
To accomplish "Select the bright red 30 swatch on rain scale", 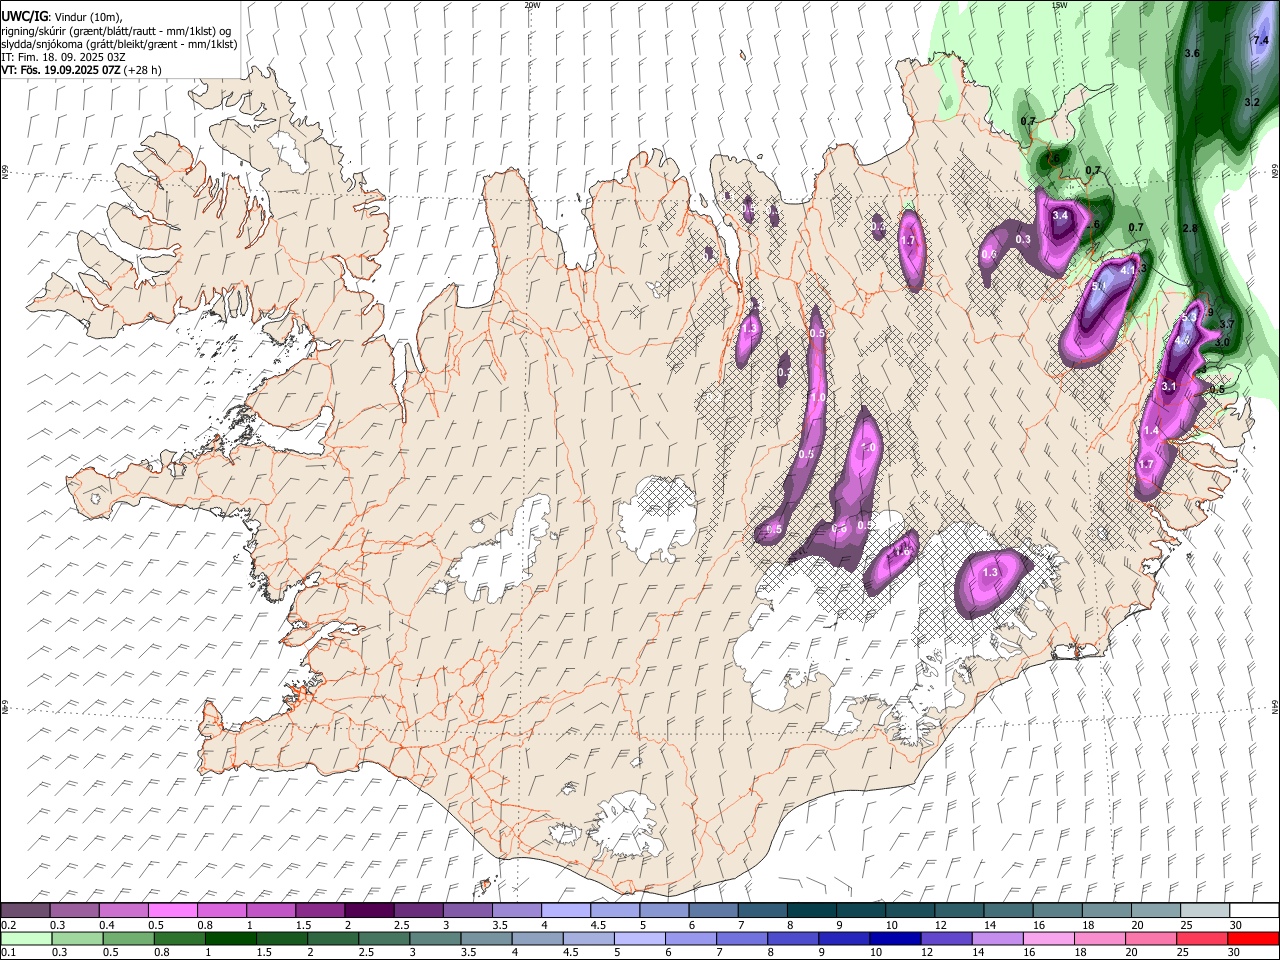I will coord(1253,938).
